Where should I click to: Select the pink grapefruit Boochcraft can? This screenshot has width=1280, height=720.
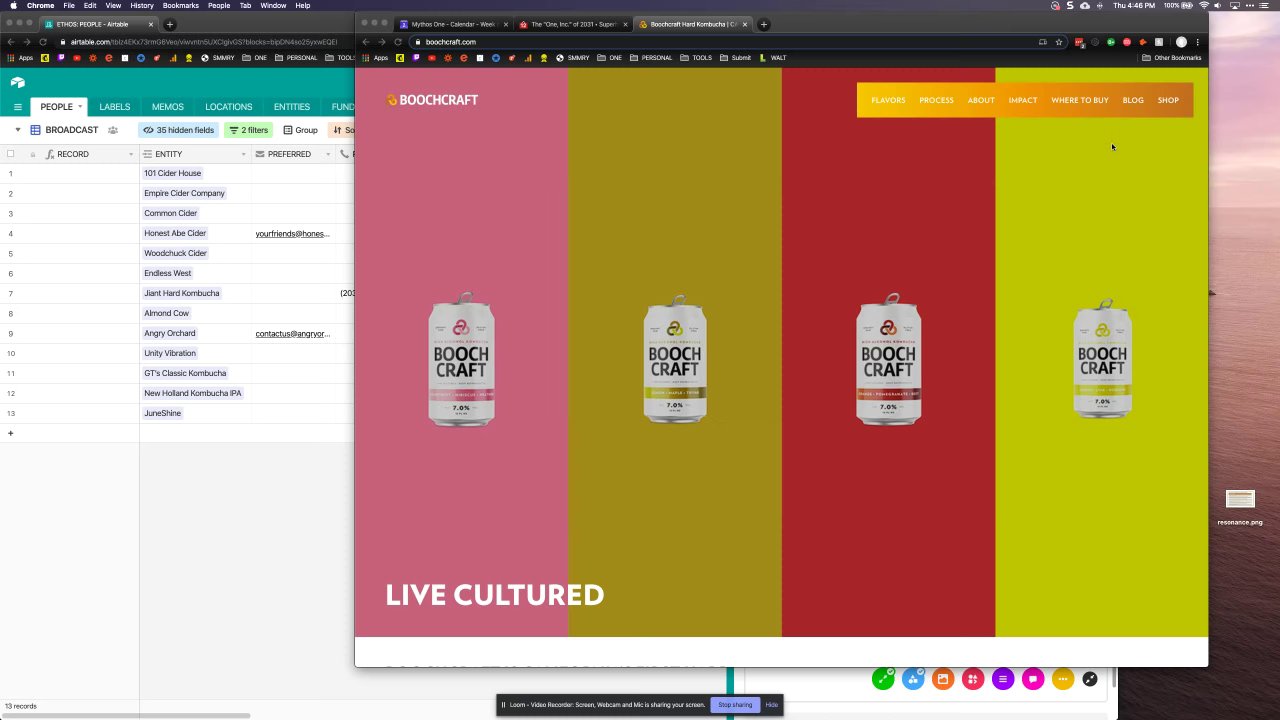point(462,360)
